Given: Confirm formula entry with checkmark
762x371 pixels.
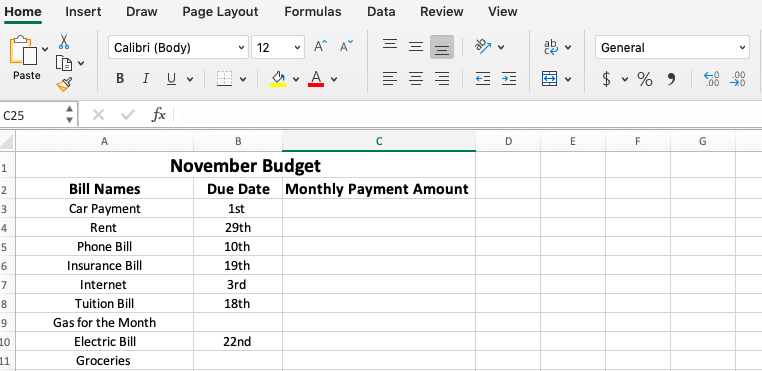Looking at the screenshot, I should (x=128, y=115).
